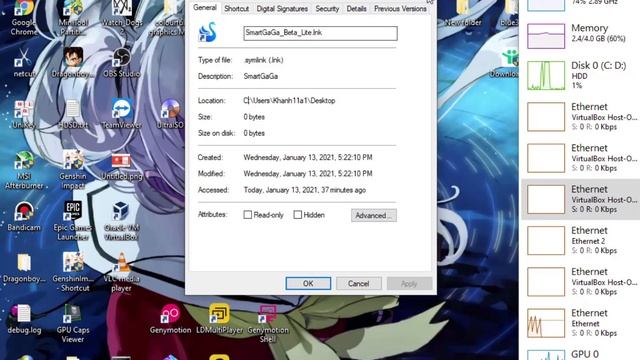640x360 pixels.
Task: Open the Digital Signatures tab
Action: point(282,9)
